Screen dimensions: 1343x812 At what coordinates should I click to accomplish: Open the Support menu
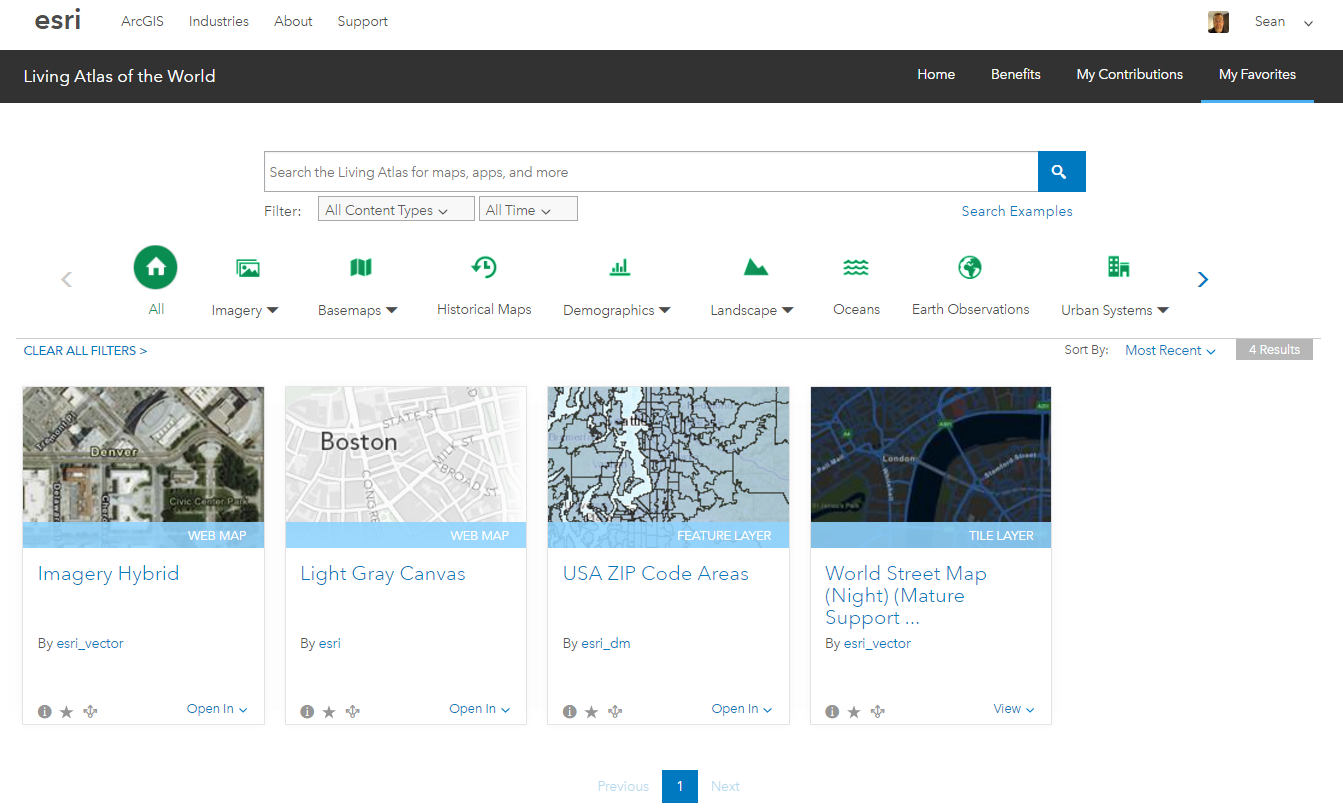363,21
